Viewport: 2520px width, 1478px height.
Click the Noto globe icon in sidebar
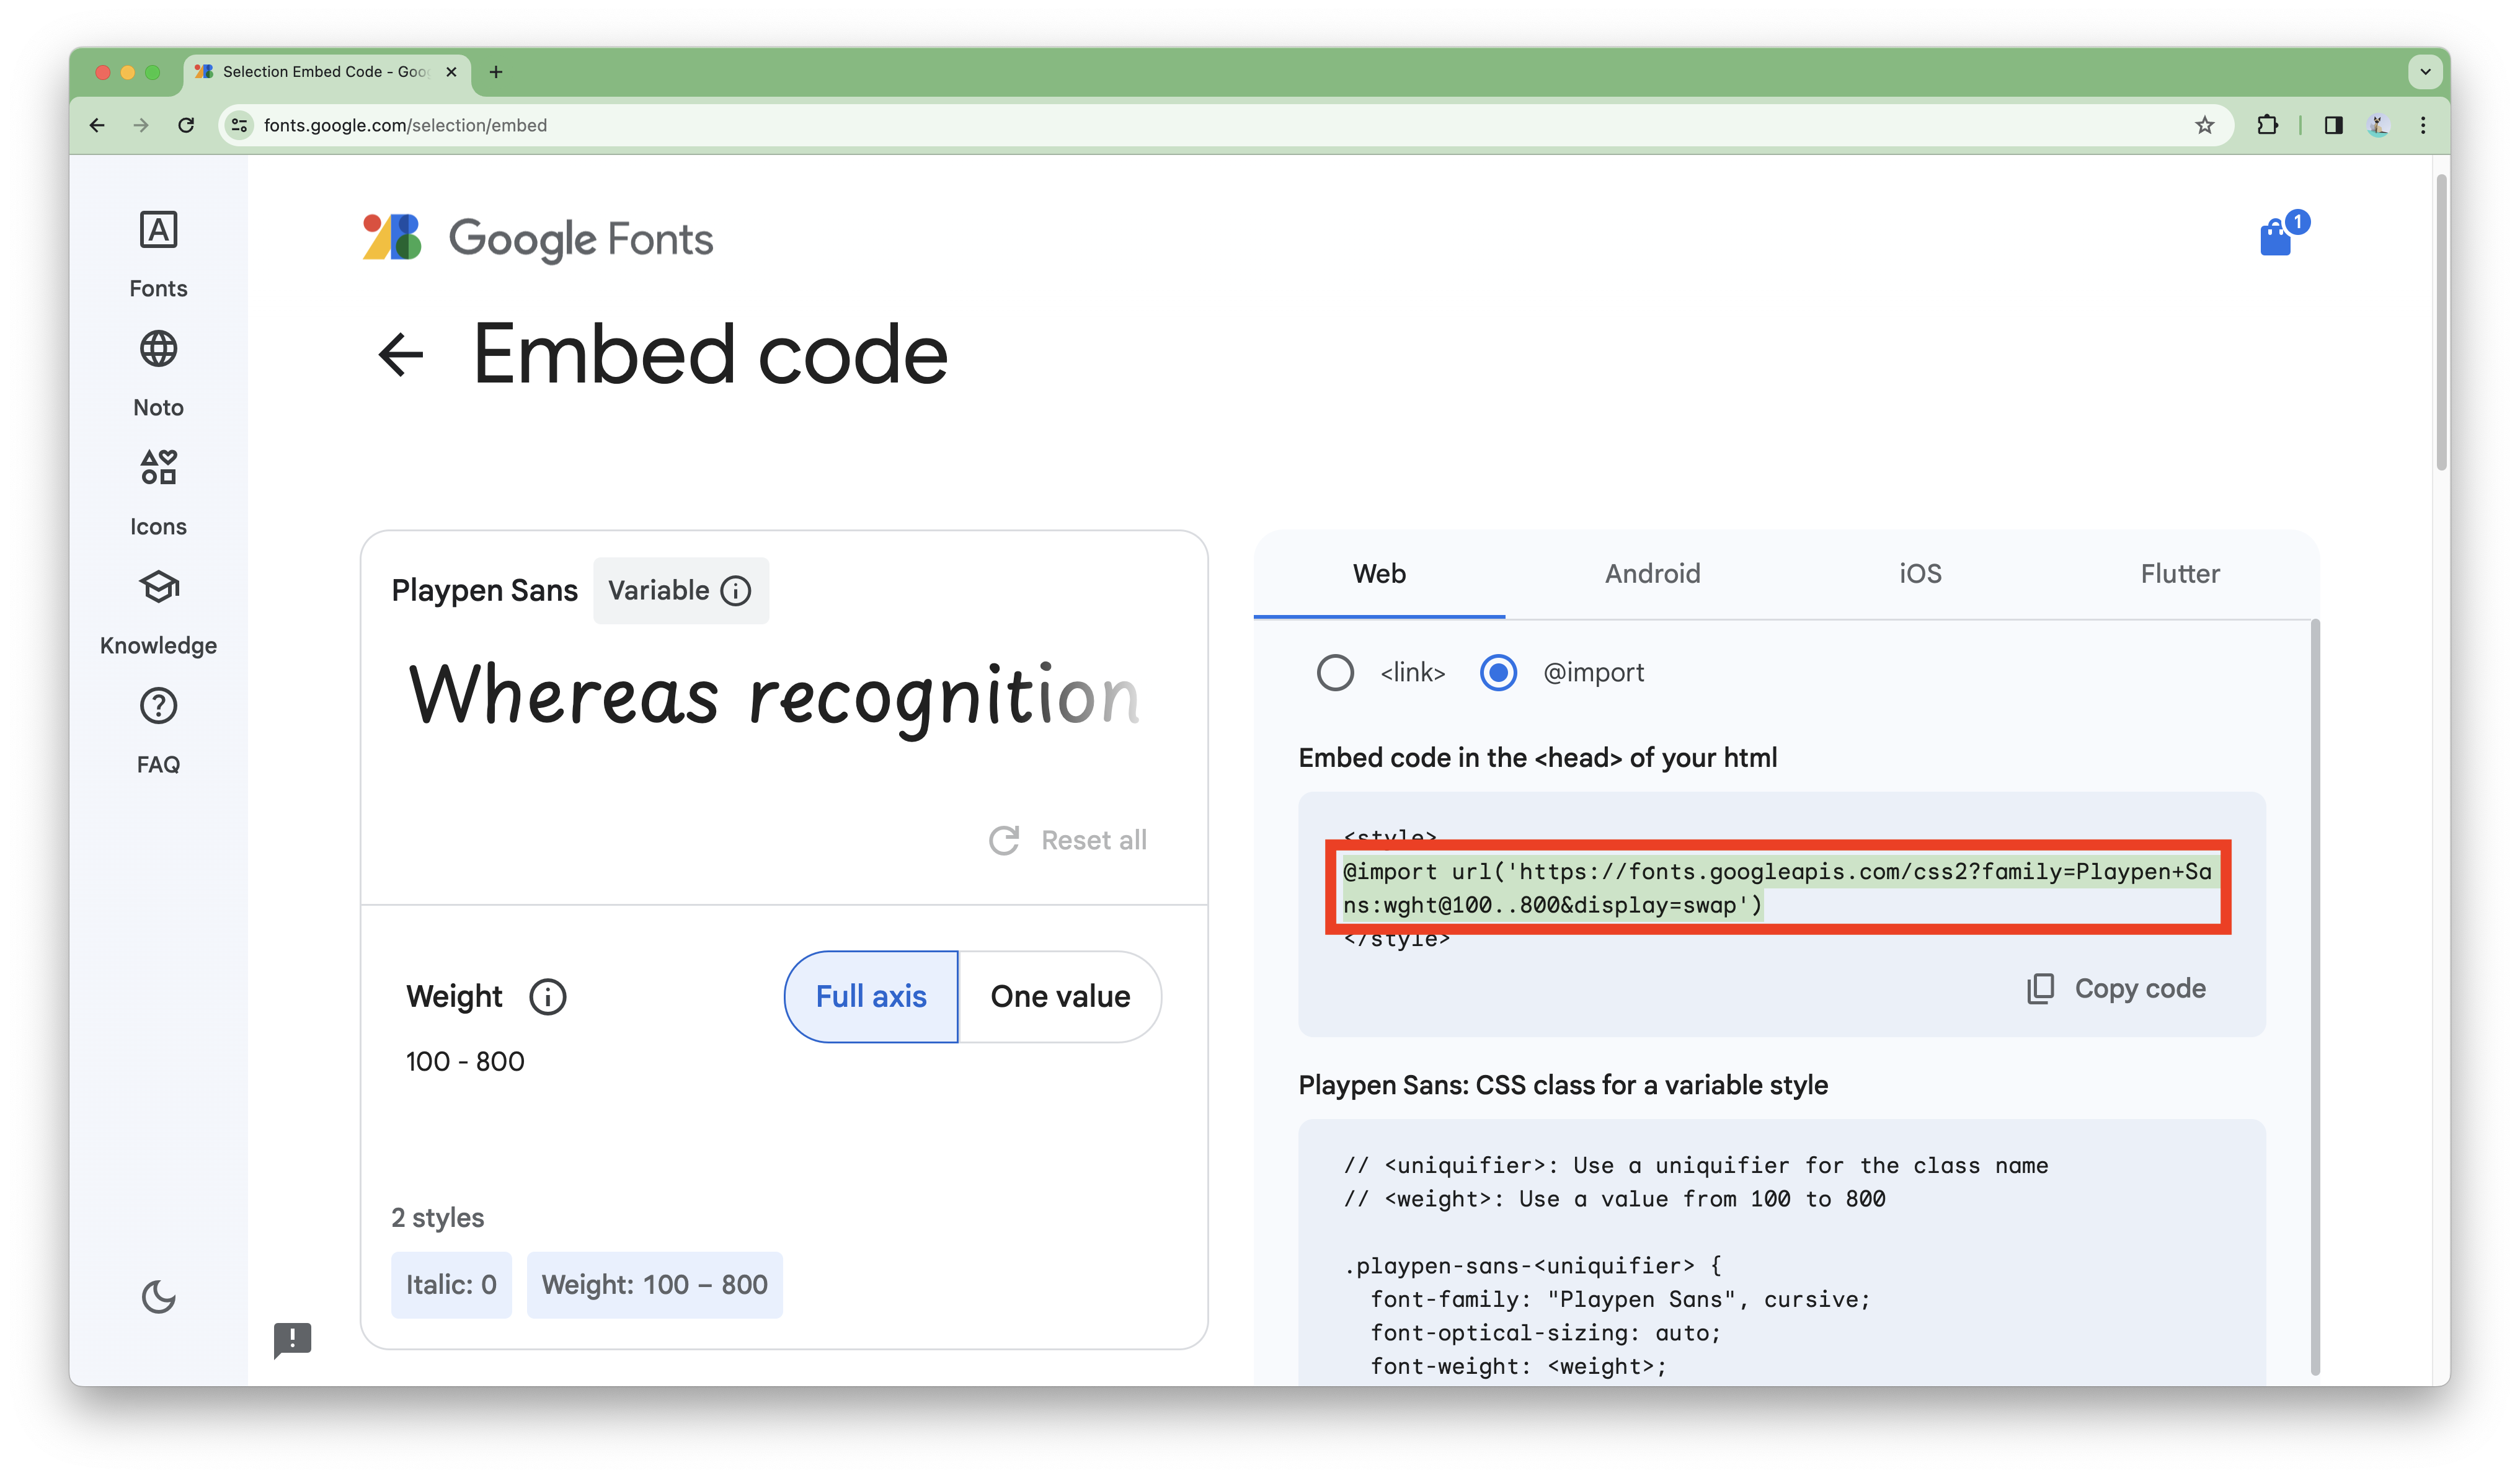[158, 348]
